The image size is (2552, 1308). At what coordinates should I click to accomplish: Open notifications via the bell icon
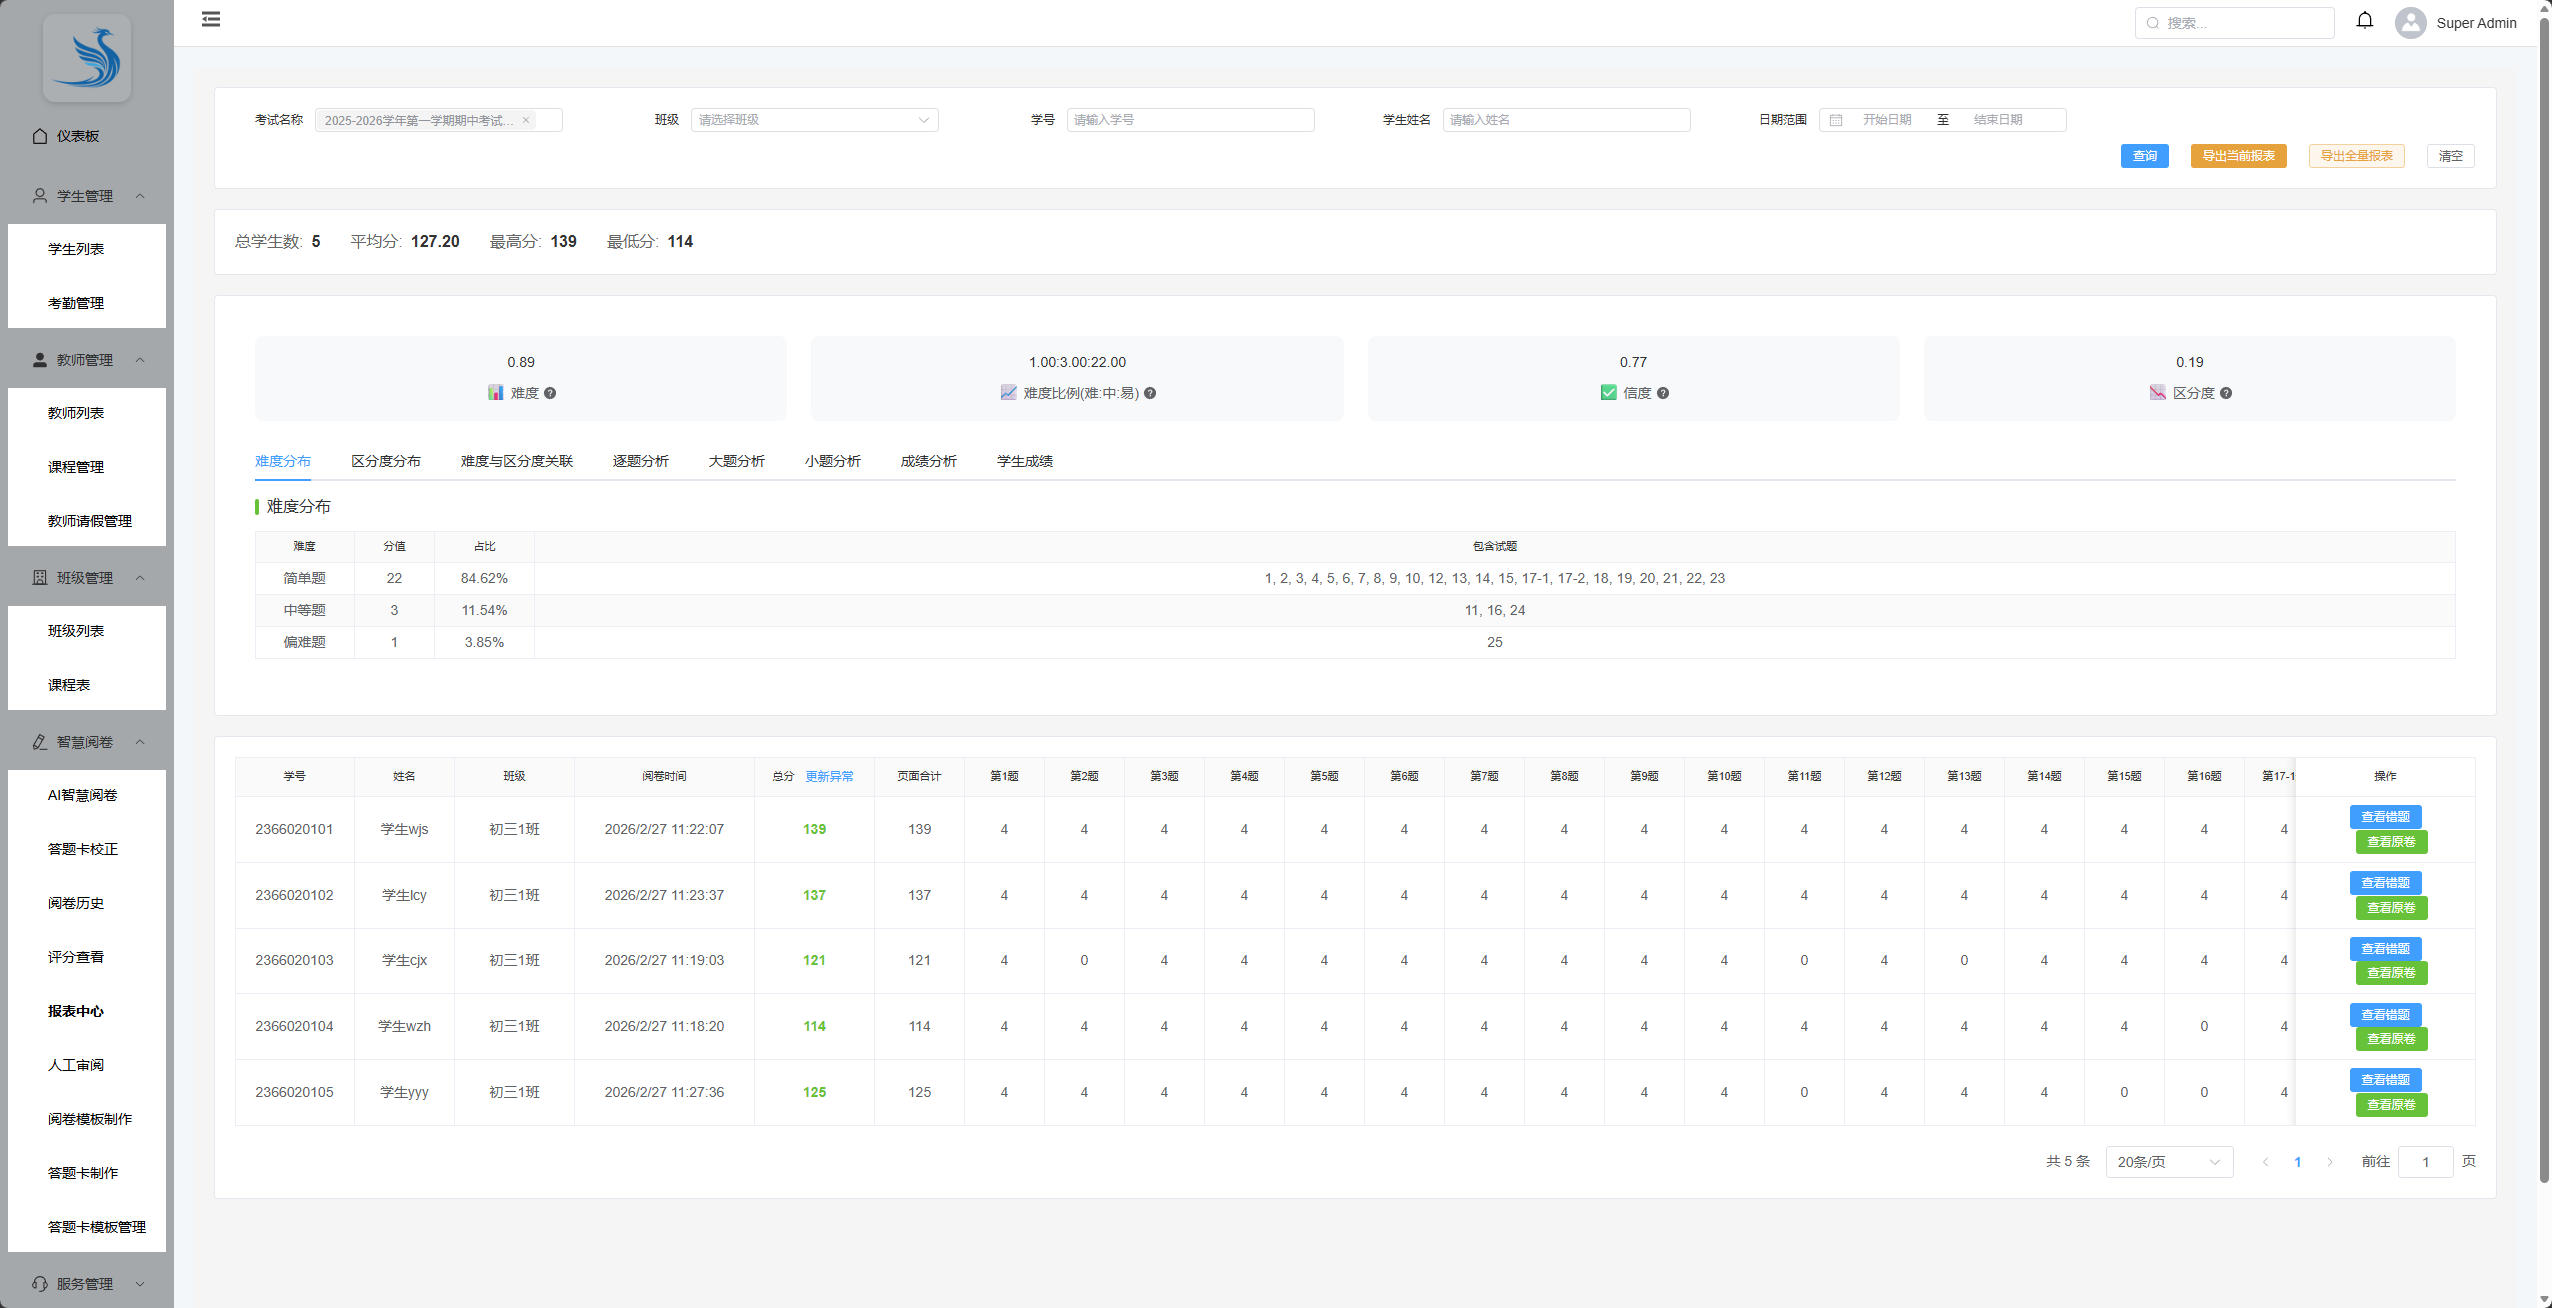point(2364,20)
